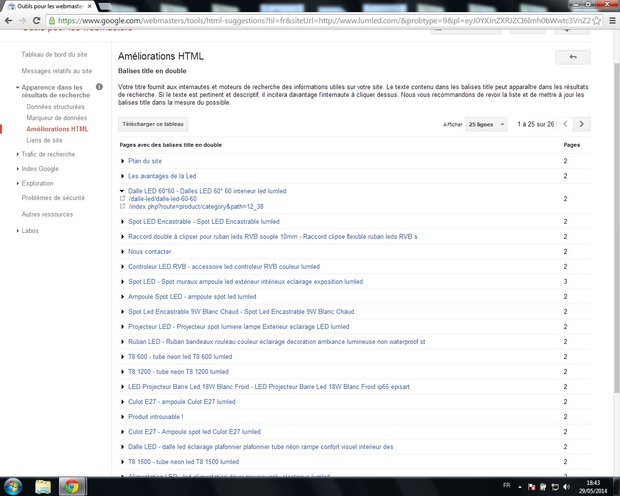Screen dimensions: 620x496
Task: Open external link icon for /index.php?route path
Action: [x=121, y=206]
